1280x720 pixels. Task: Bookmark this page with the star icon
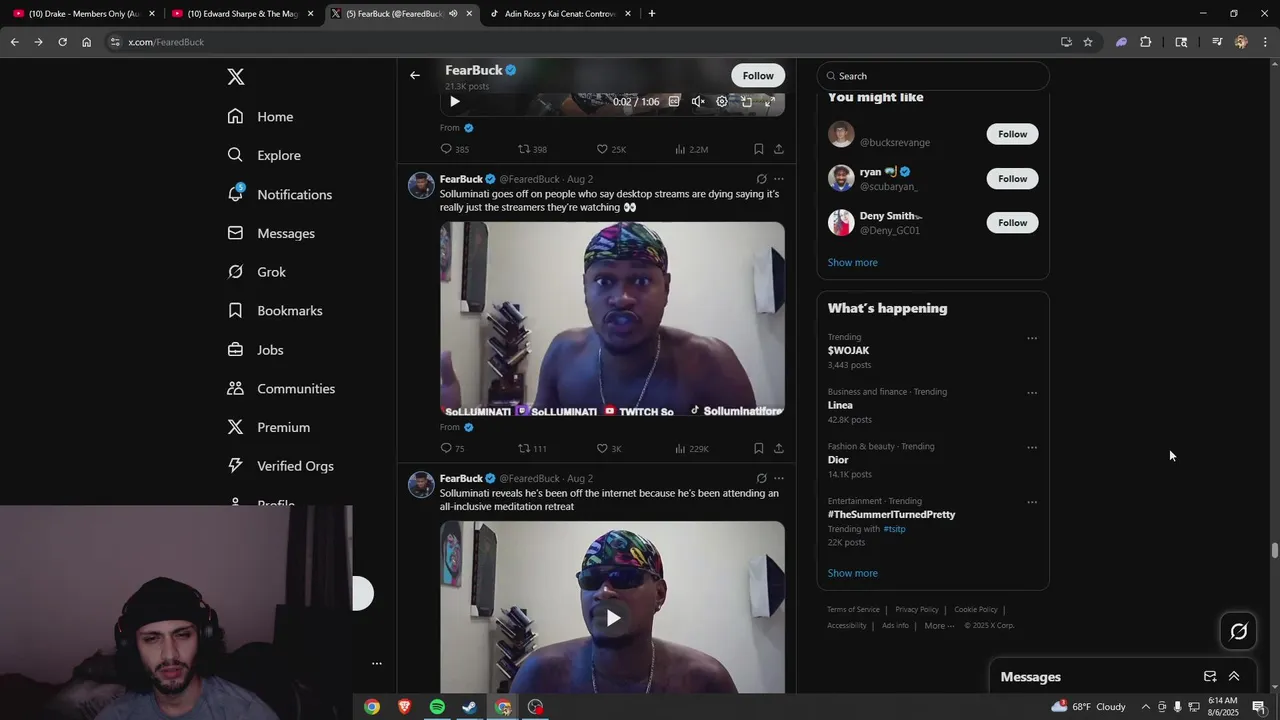tap(1088, 42)
